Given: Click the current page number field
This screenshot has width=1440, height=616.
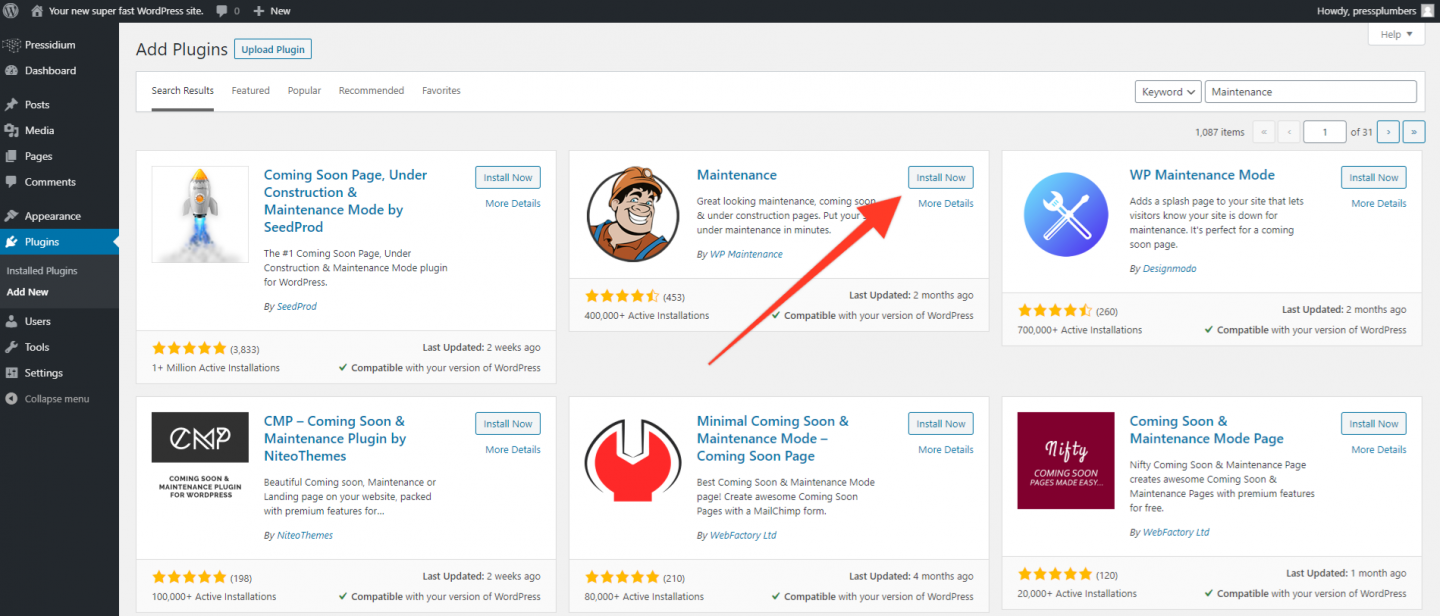Looking at the screenshot, I should [1325, 132].
